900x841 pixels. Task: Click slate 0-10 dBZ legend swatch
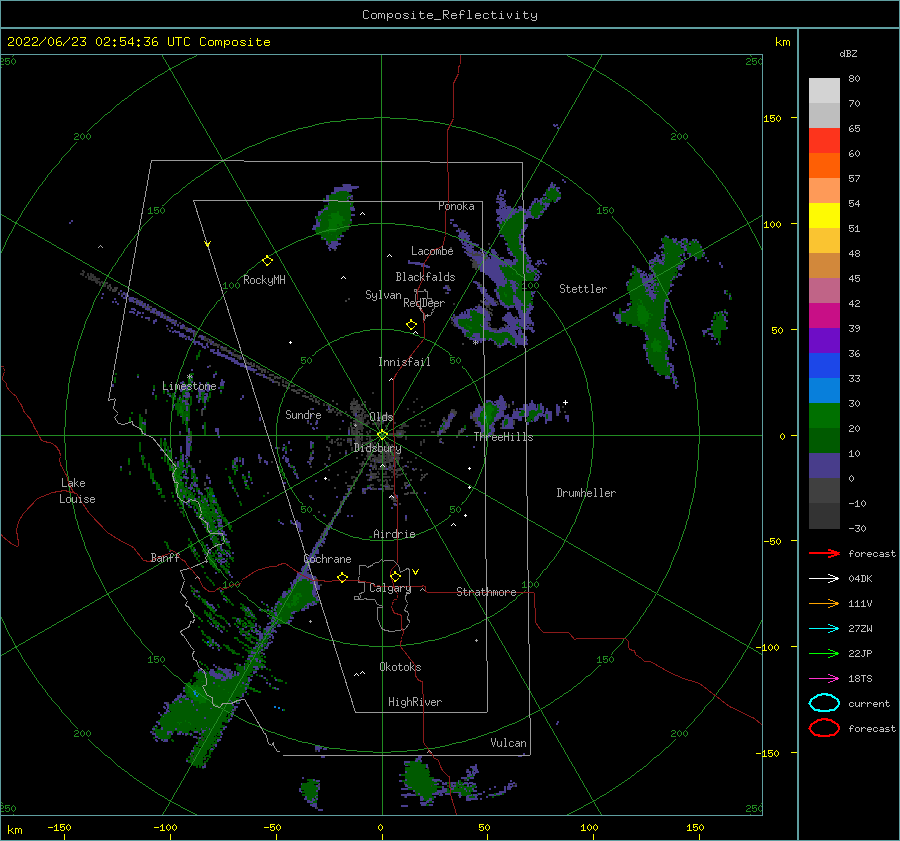coord(824,466)
